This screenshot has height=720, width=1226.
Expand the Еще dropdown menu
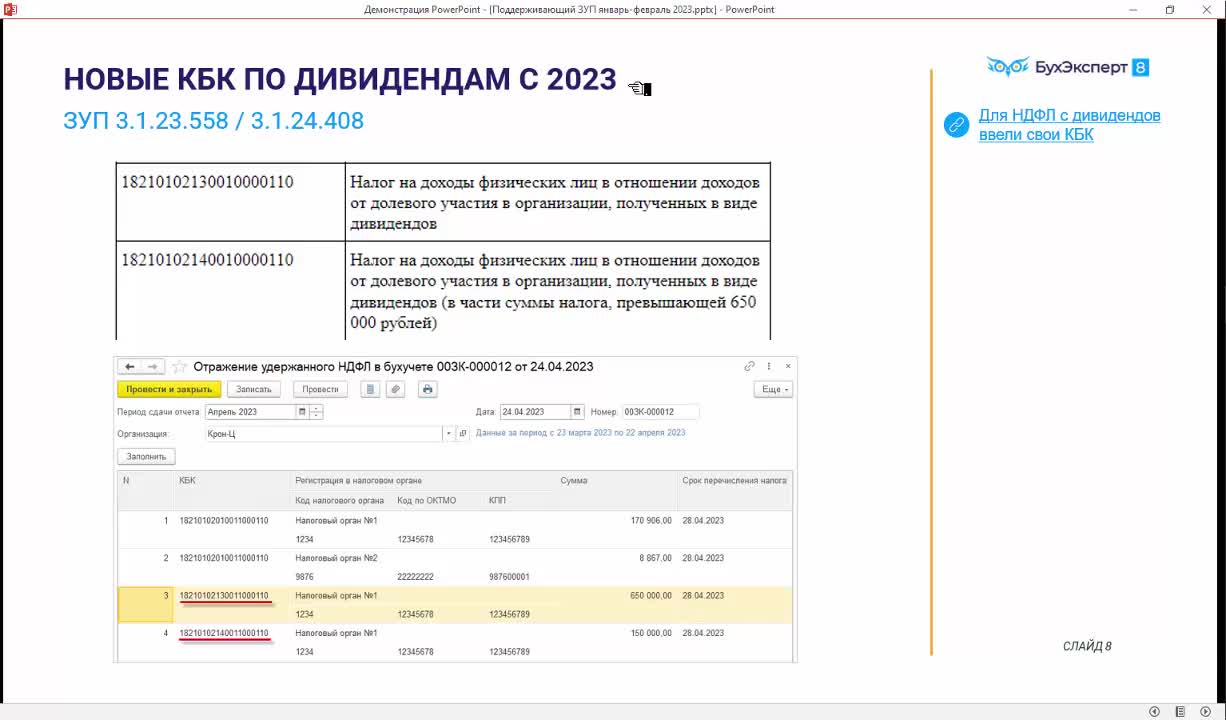coord(773,389)
